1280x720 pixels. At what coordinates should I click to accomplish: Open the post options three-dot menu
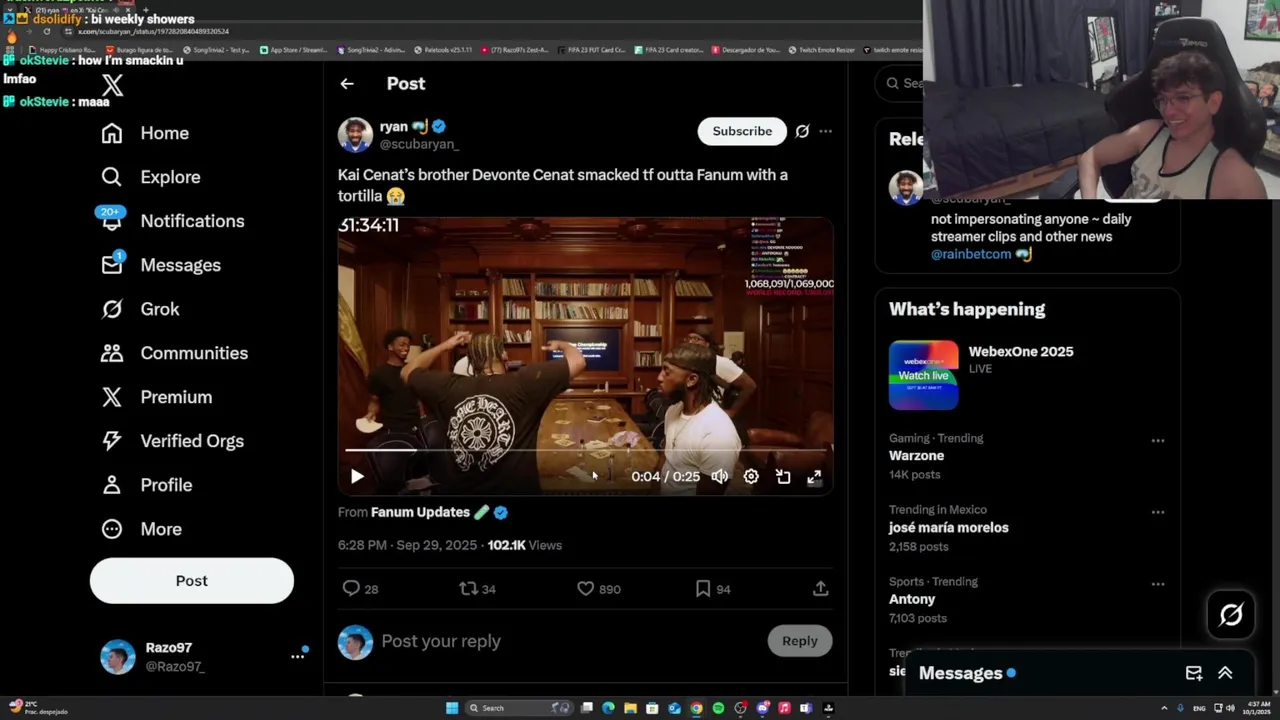pyautogui.click(x=825, y=131)
